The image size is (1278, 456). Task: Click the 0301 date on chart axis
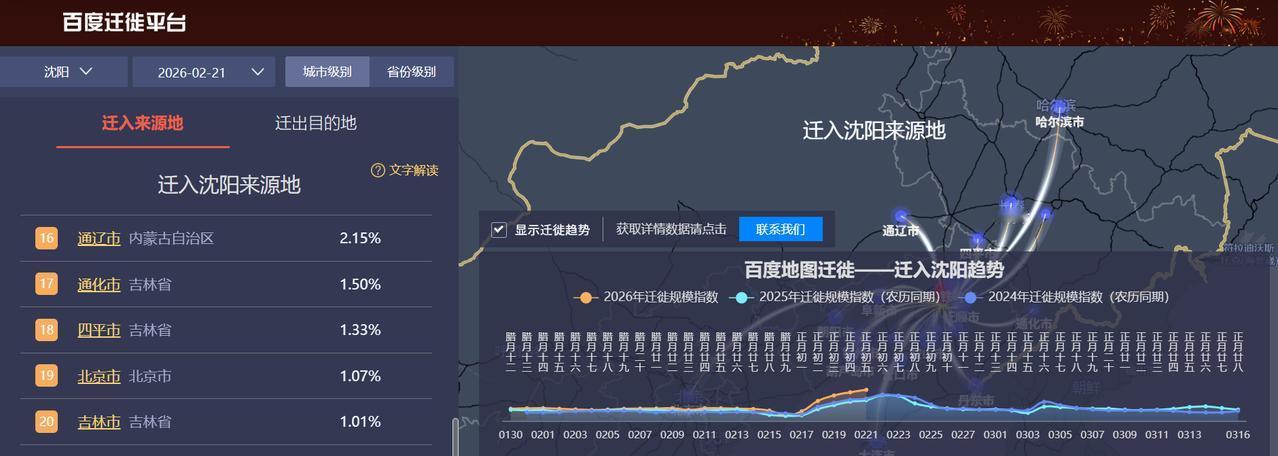995,434
